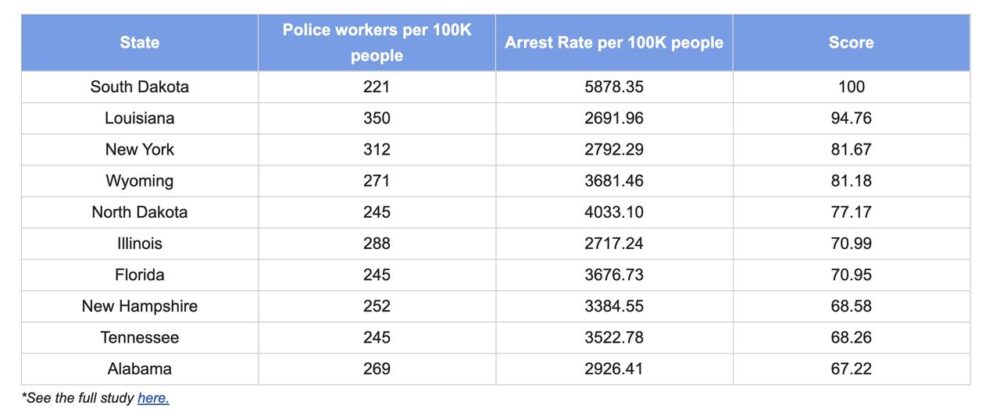This screenshot has width=1000, height=416.
Task: Click the South Dakota state cell
Action: click(x=139, y=87)
